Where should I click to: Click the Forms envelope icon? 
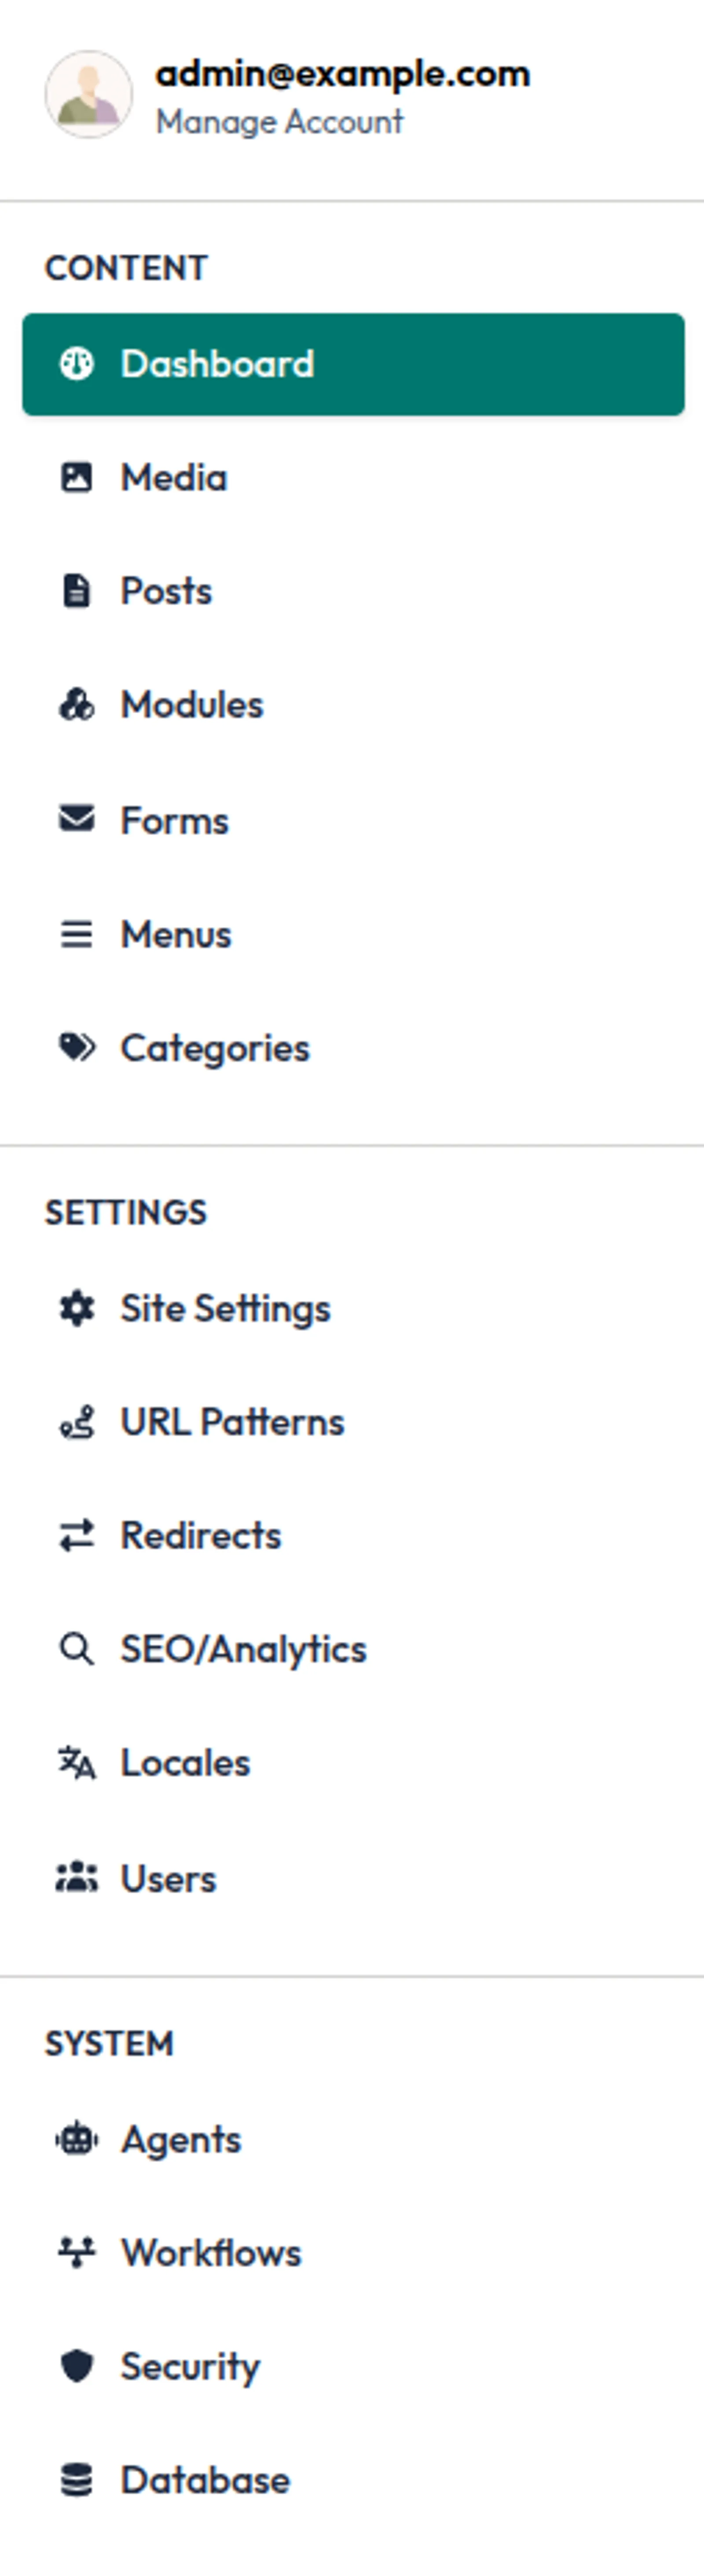pos(77,819)
